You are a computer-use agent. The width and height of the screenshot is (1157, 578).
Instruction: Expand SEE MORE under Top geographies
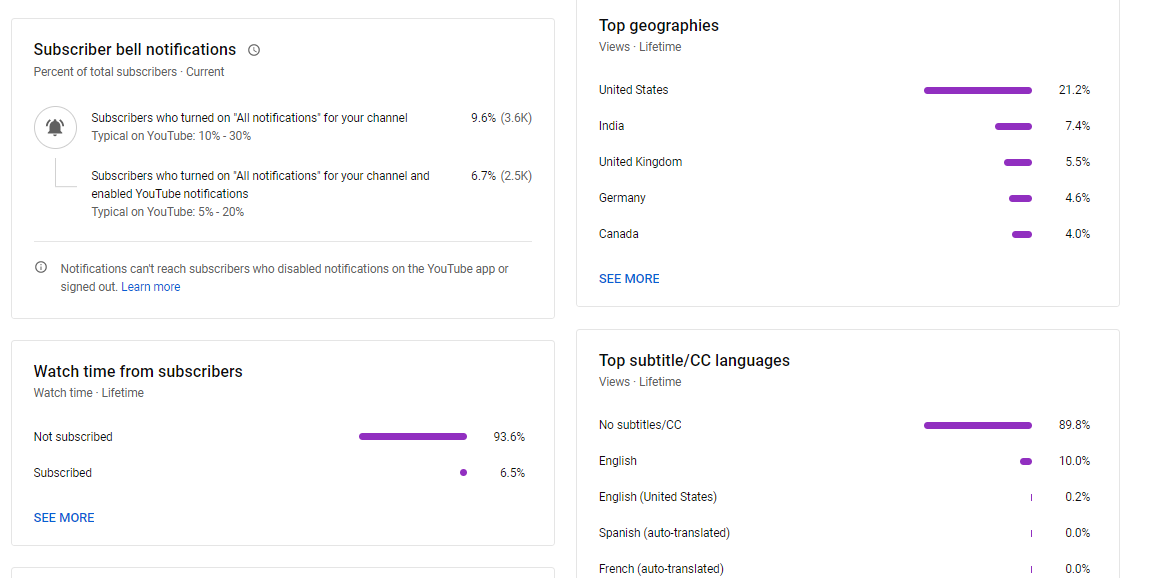tap(629, 279)
